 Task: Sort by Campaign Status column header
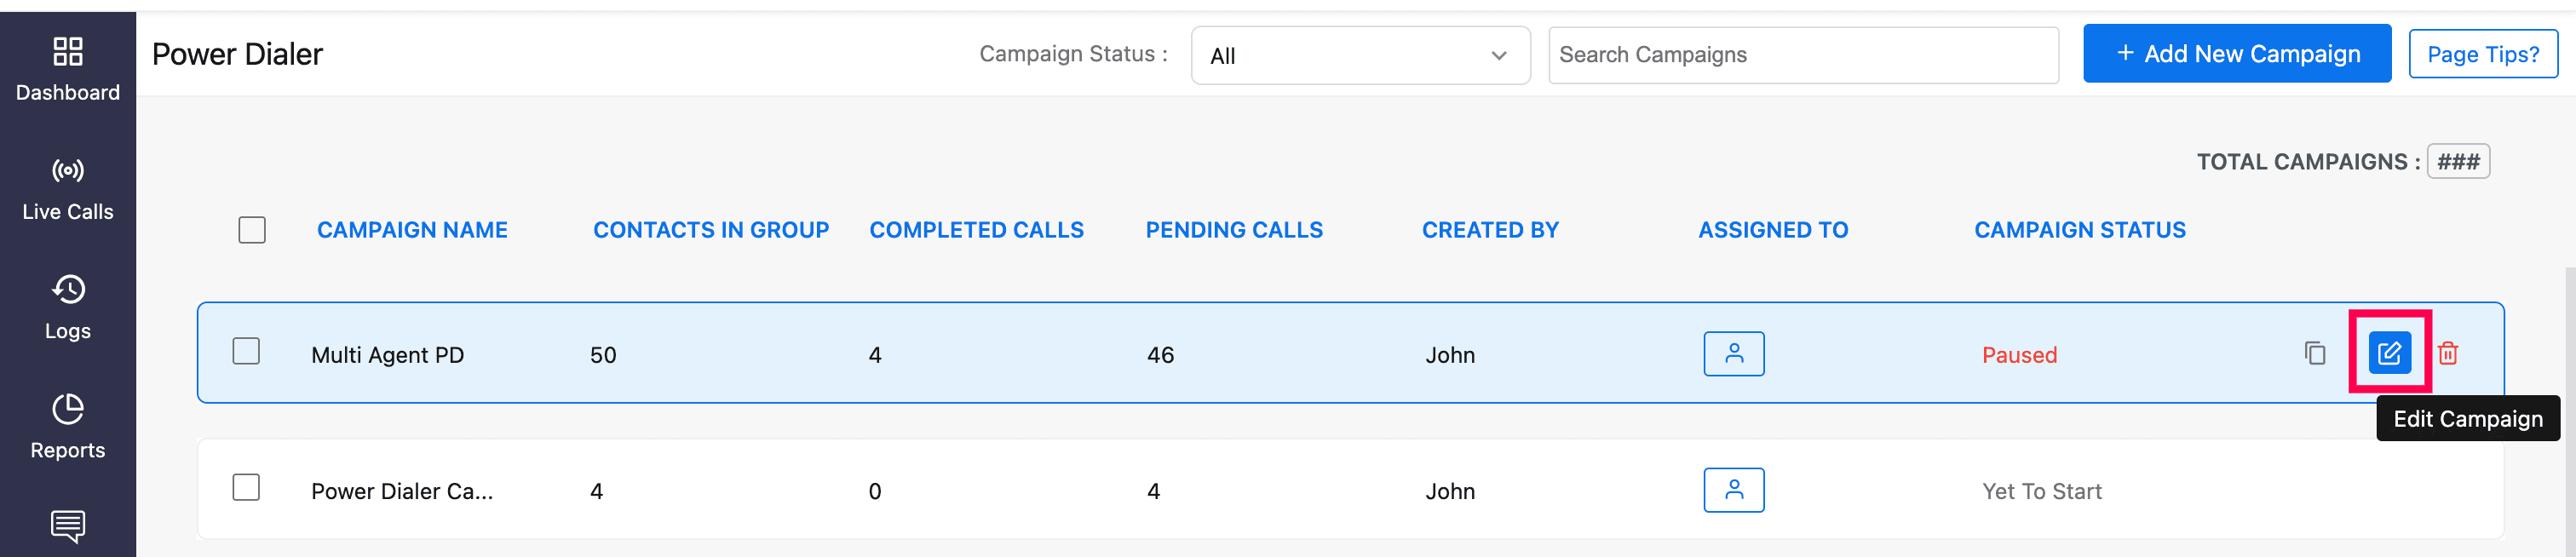pos(2079,230)
